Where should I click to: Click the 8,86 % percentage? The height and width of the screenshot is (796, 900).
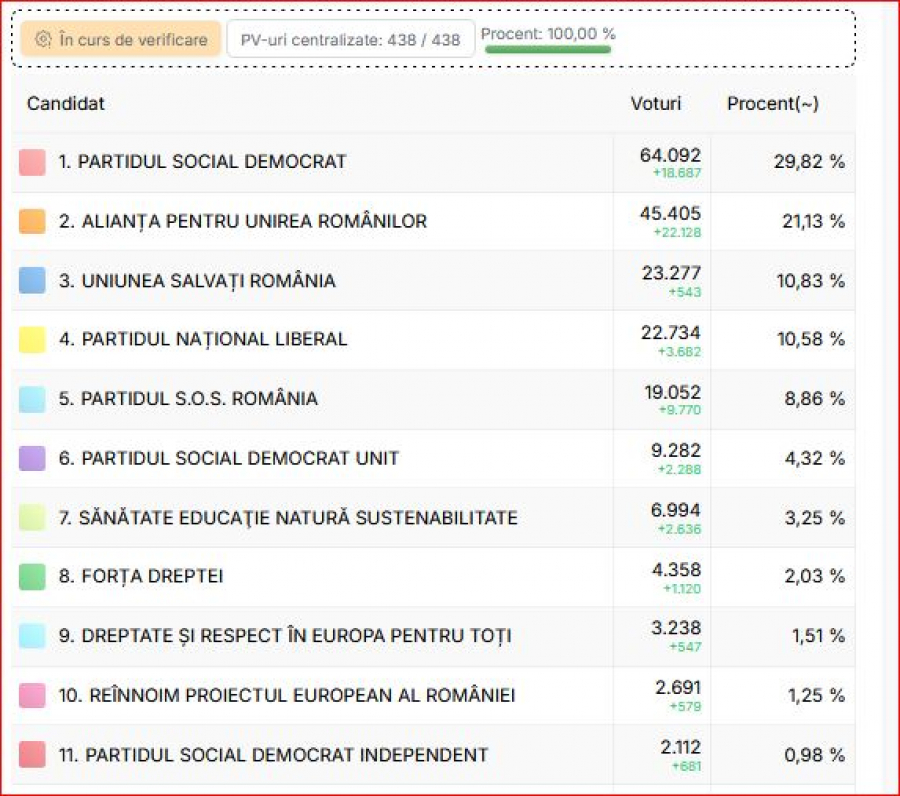[x=814, y=399]
